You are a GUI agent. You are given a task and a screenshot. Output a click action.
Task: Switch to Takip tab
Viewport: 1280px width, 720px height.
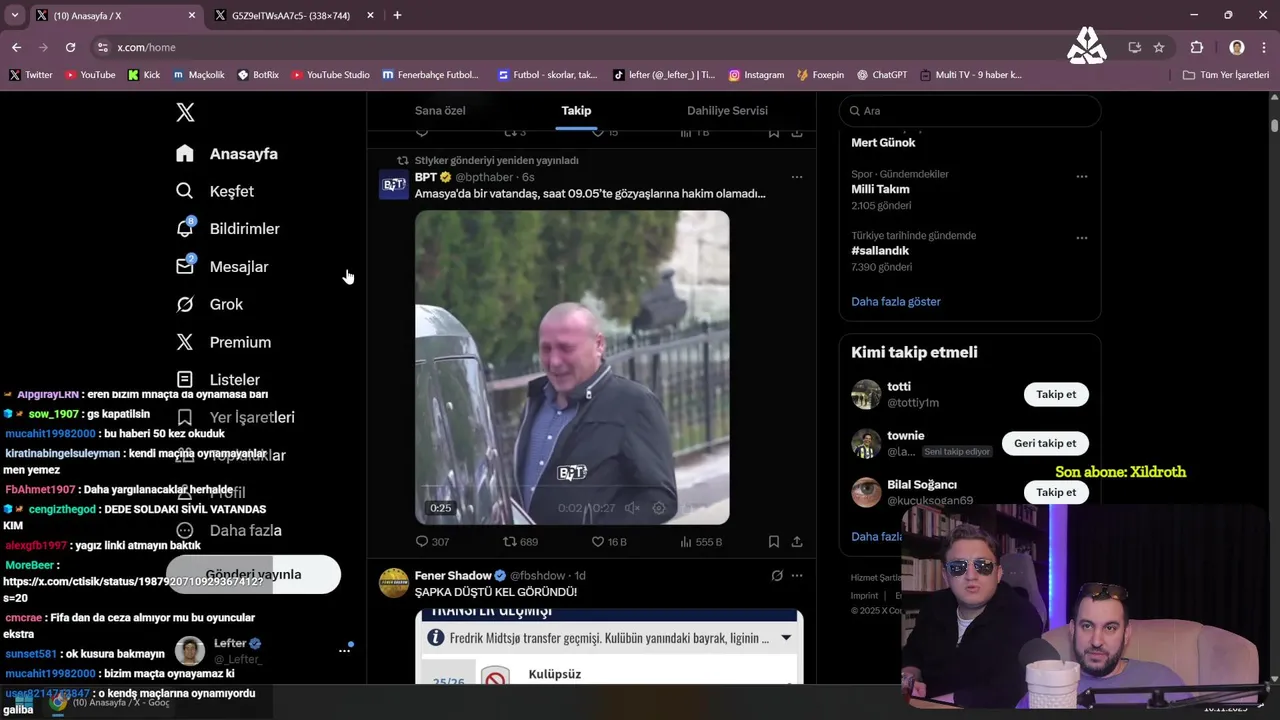(576, 111)
